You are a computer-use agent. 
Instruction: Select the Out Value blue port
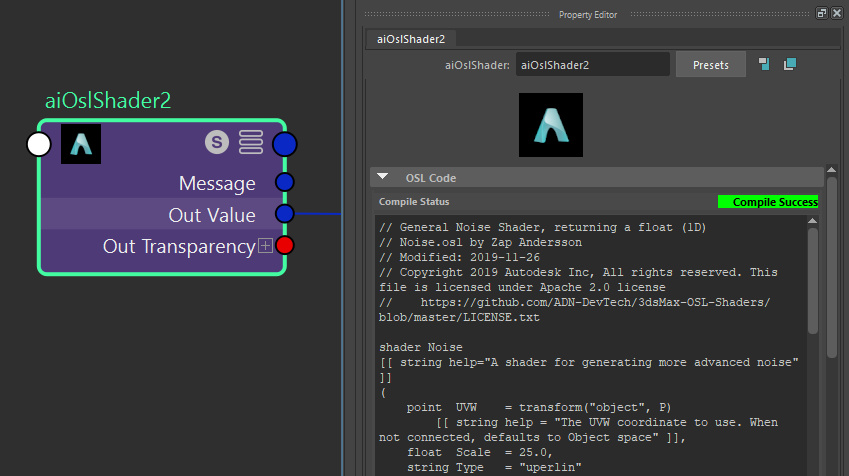click(284, 214)
